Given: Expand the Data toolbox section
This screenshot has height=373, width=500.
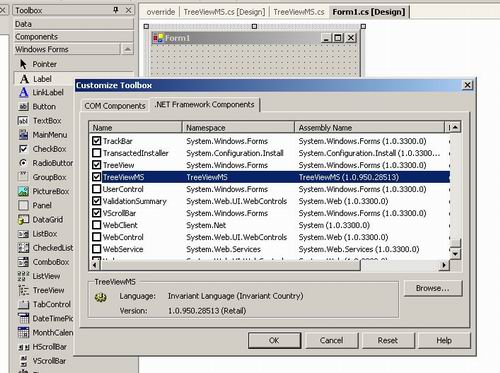Looking at the screenshot, I should tap(74, 24).
